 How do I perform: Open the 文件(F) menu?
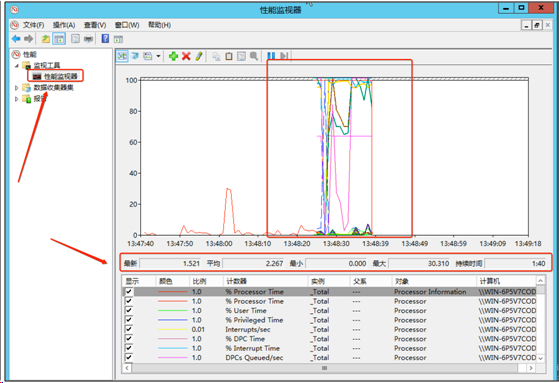pyautogui.click(x=34, y=25)
